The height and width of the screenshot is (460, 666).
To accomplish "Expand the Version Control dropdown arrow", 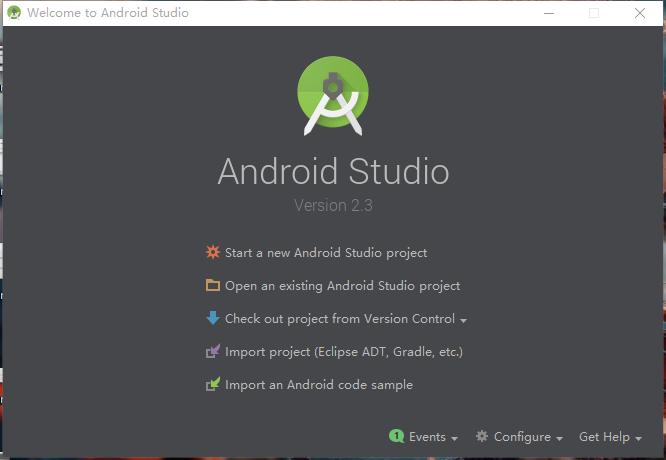I will pos(464,320).
